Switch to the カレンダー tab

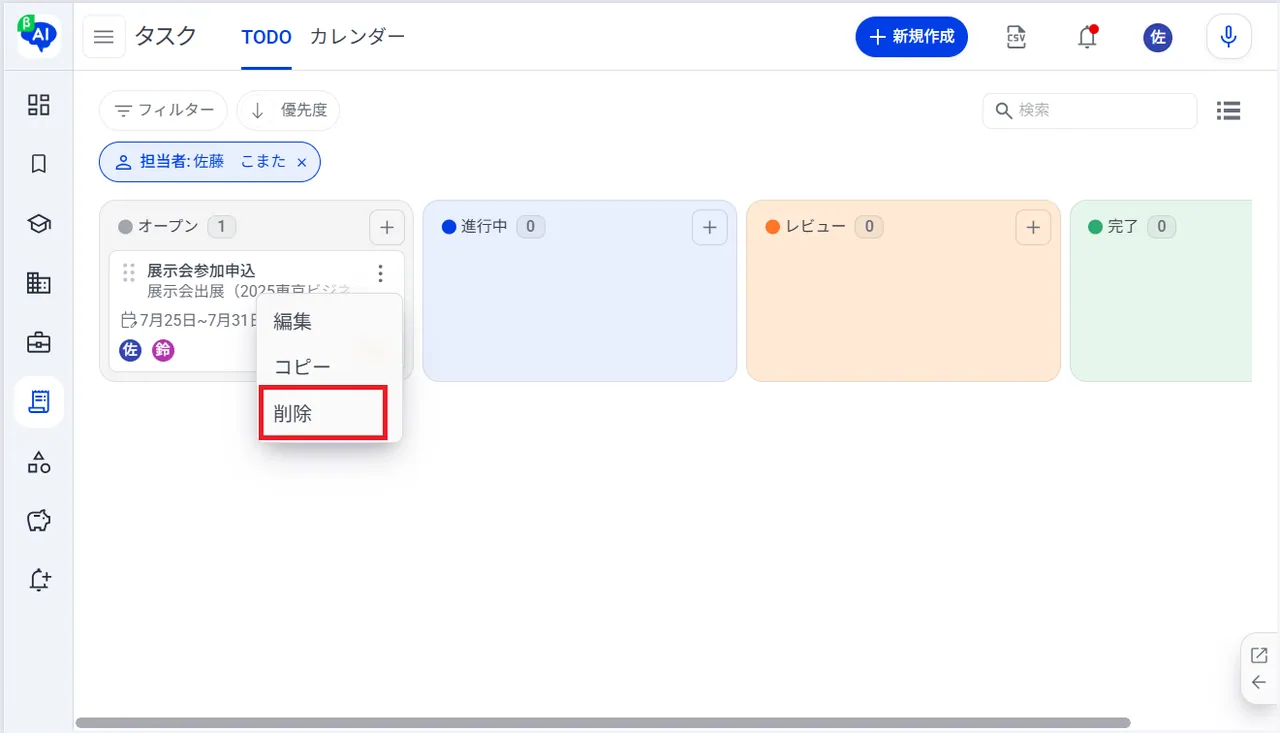[357, 37]
